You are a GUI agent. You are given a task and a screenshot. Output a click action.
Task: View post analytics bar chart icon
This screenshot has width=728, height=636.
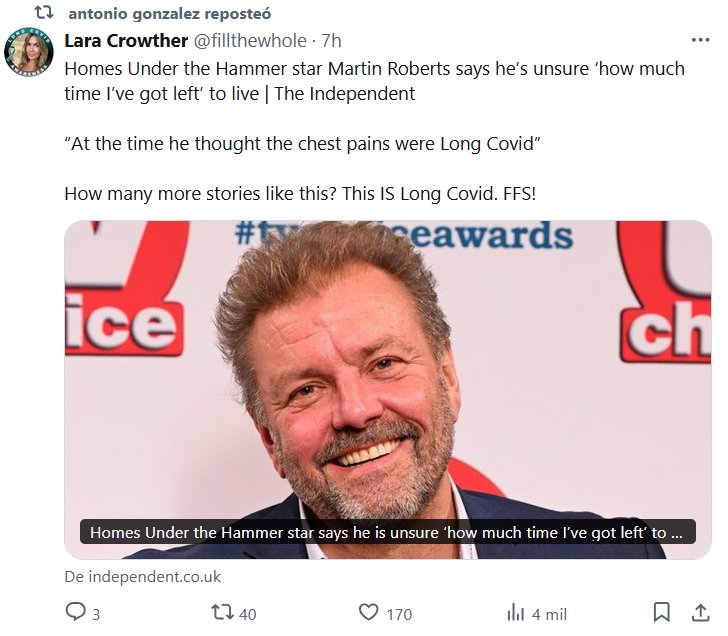tap(516, 612)
